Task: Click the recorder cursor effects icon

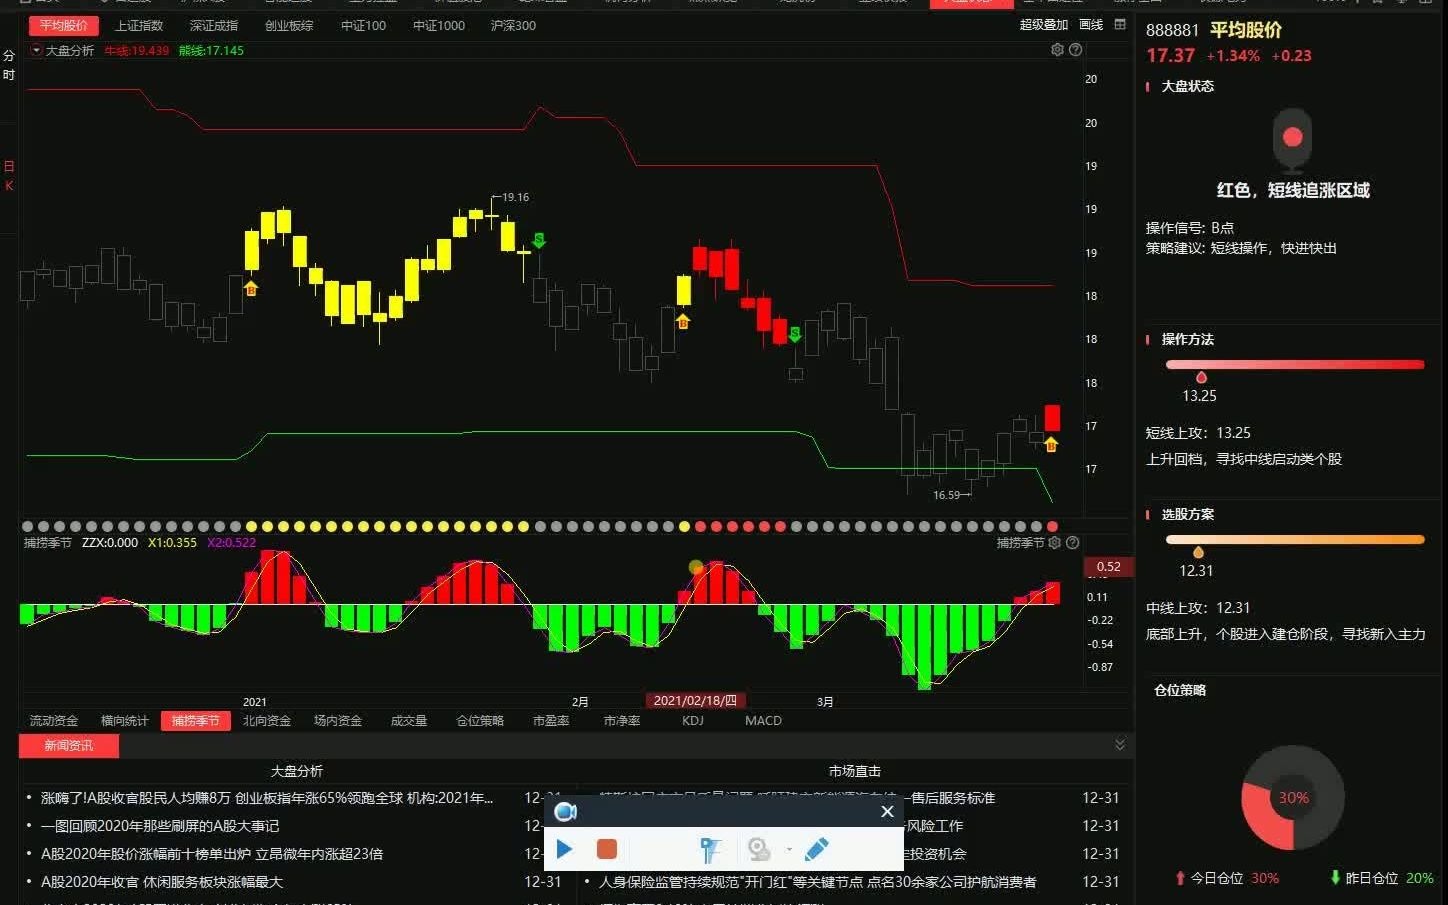Action: [710, 849]
